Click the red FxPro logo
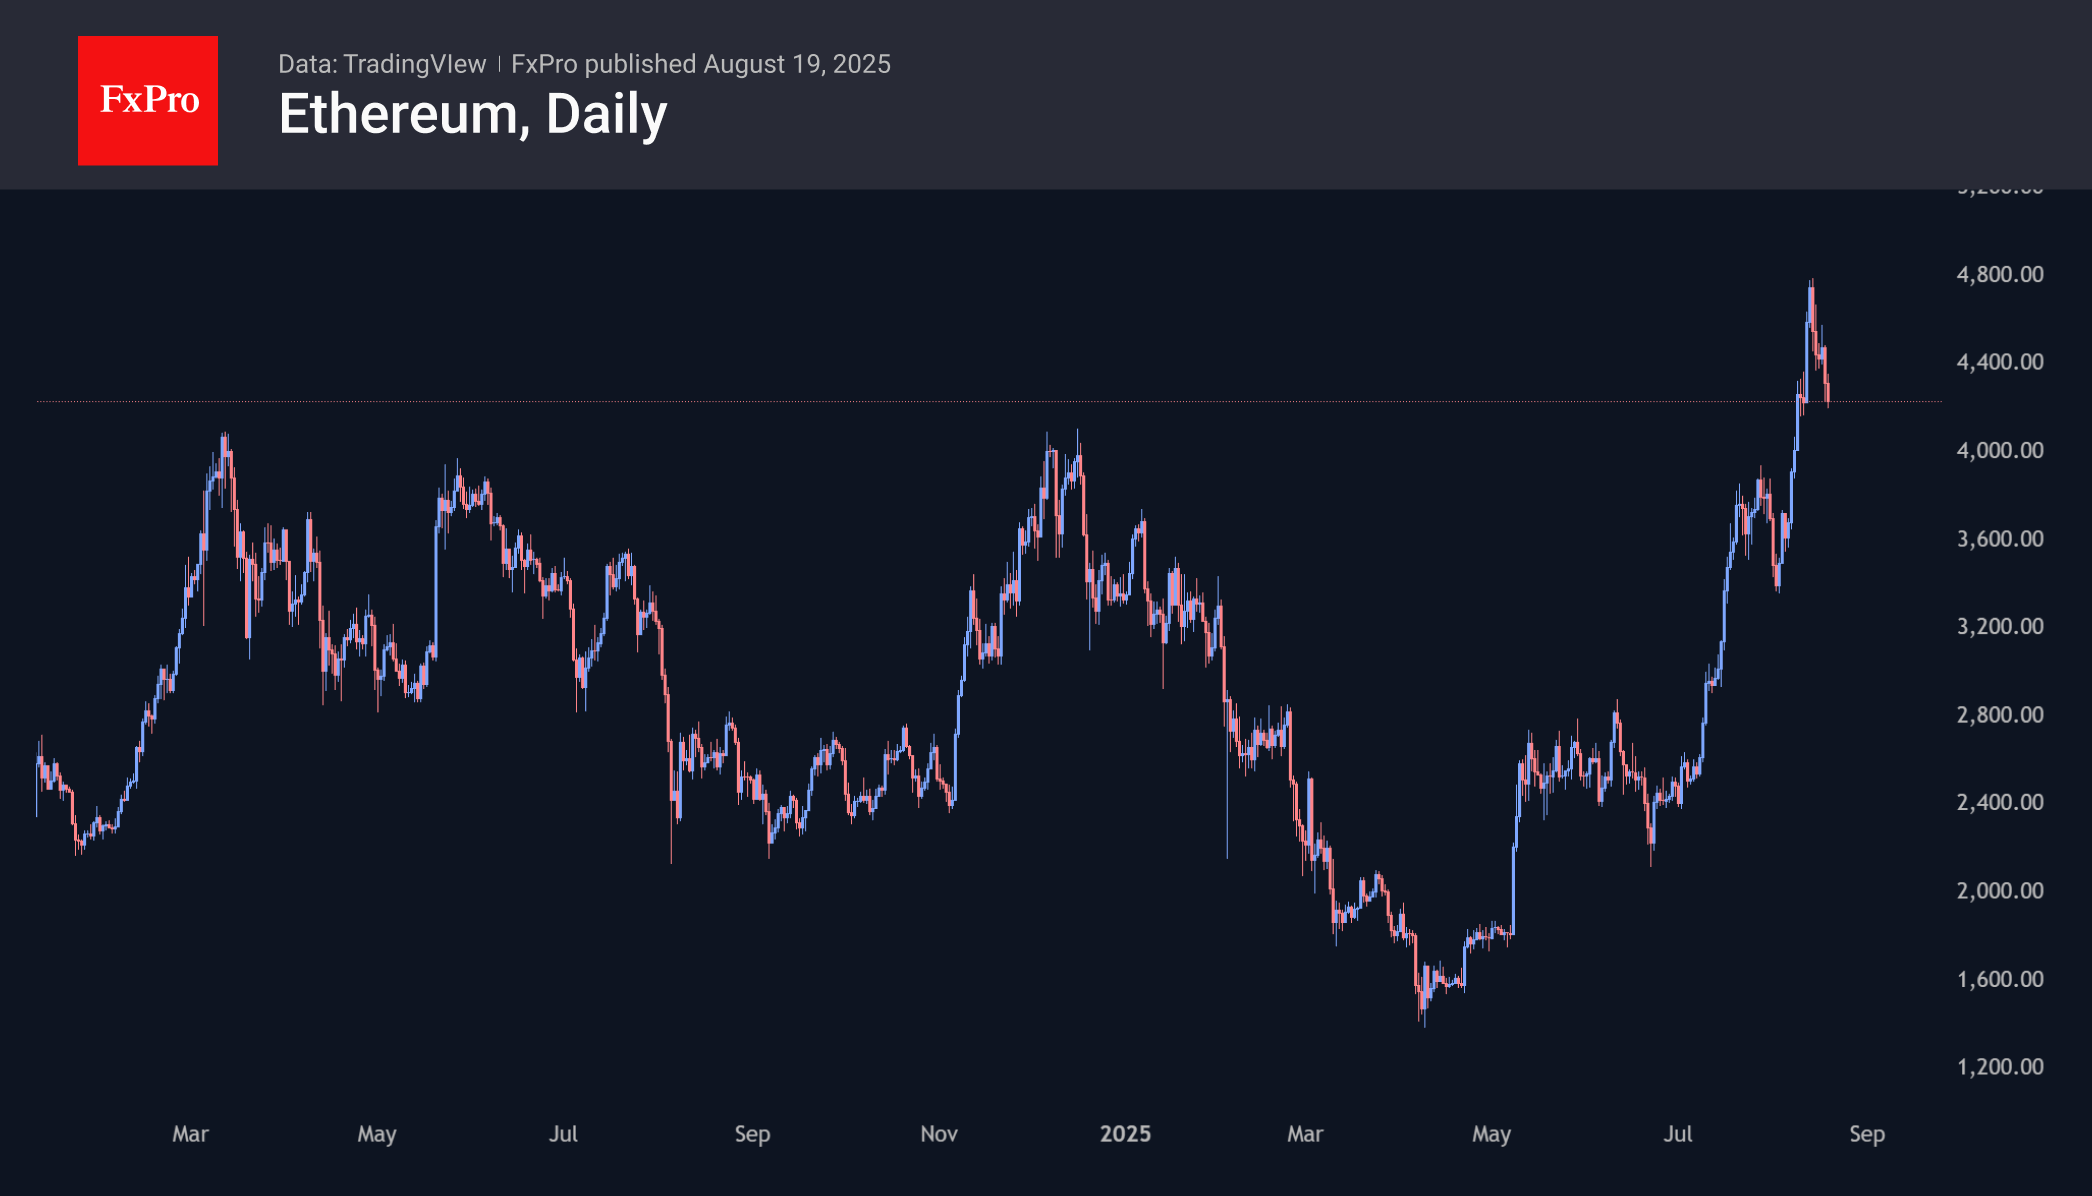Screen dimensions: 2092x1196 [148, 100]
